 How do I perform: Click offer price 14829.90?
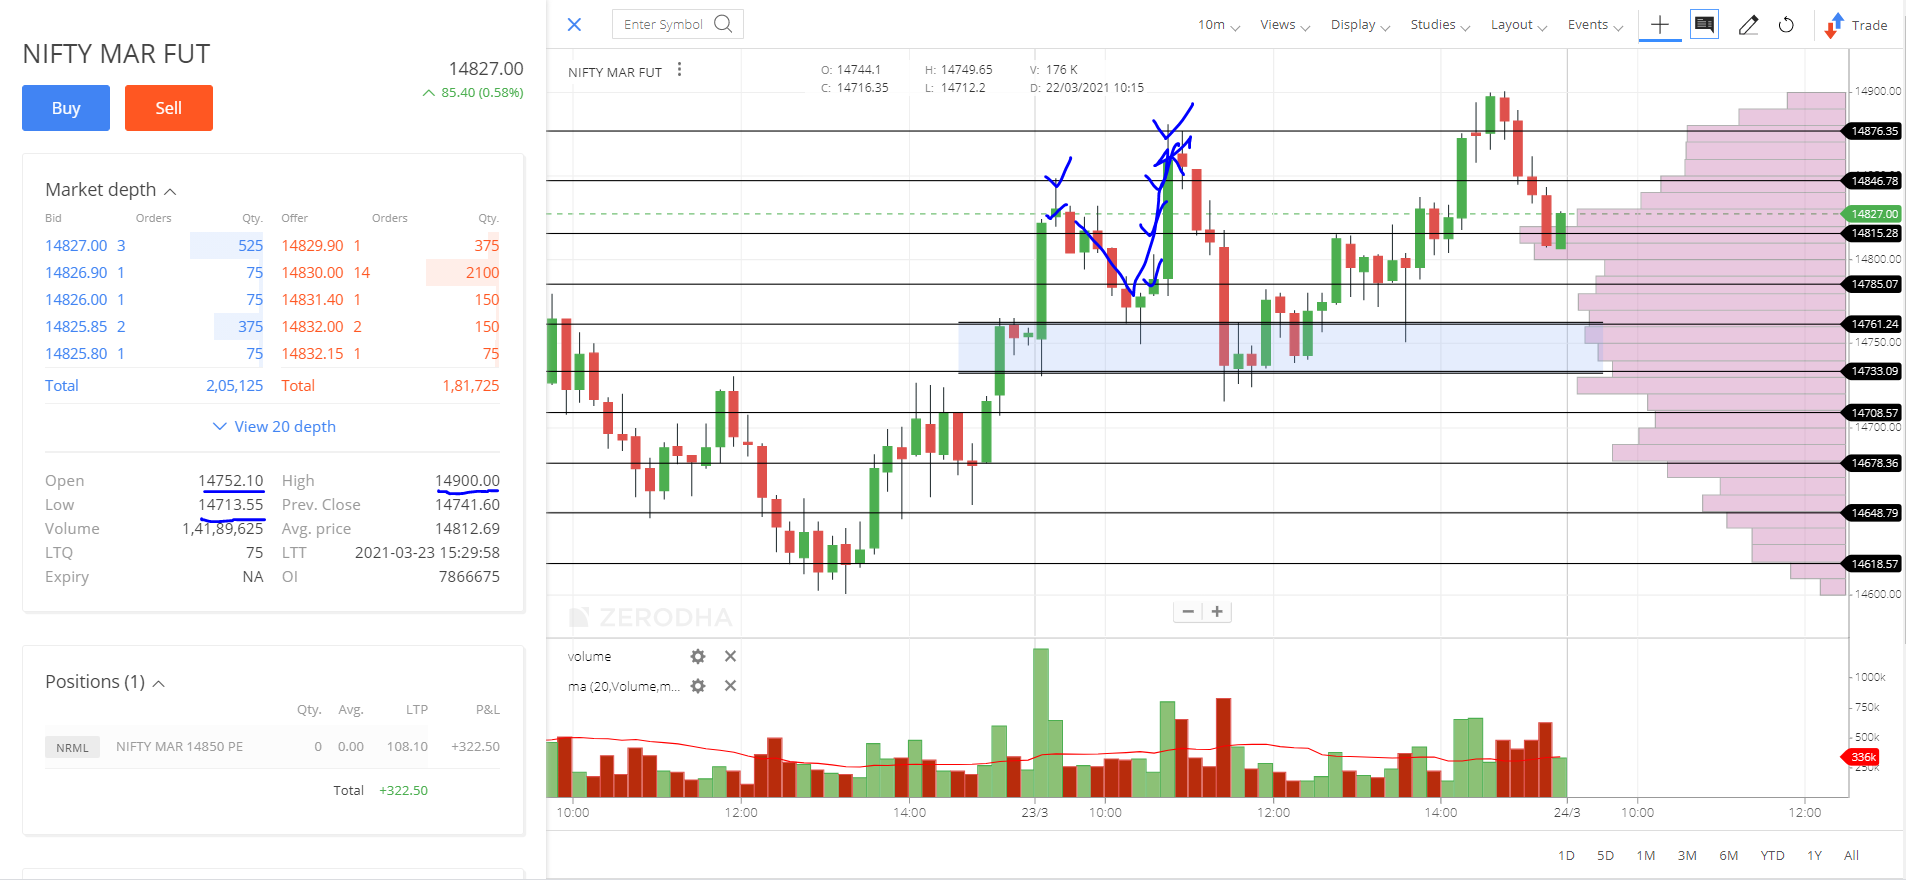(x=312, y=246)
